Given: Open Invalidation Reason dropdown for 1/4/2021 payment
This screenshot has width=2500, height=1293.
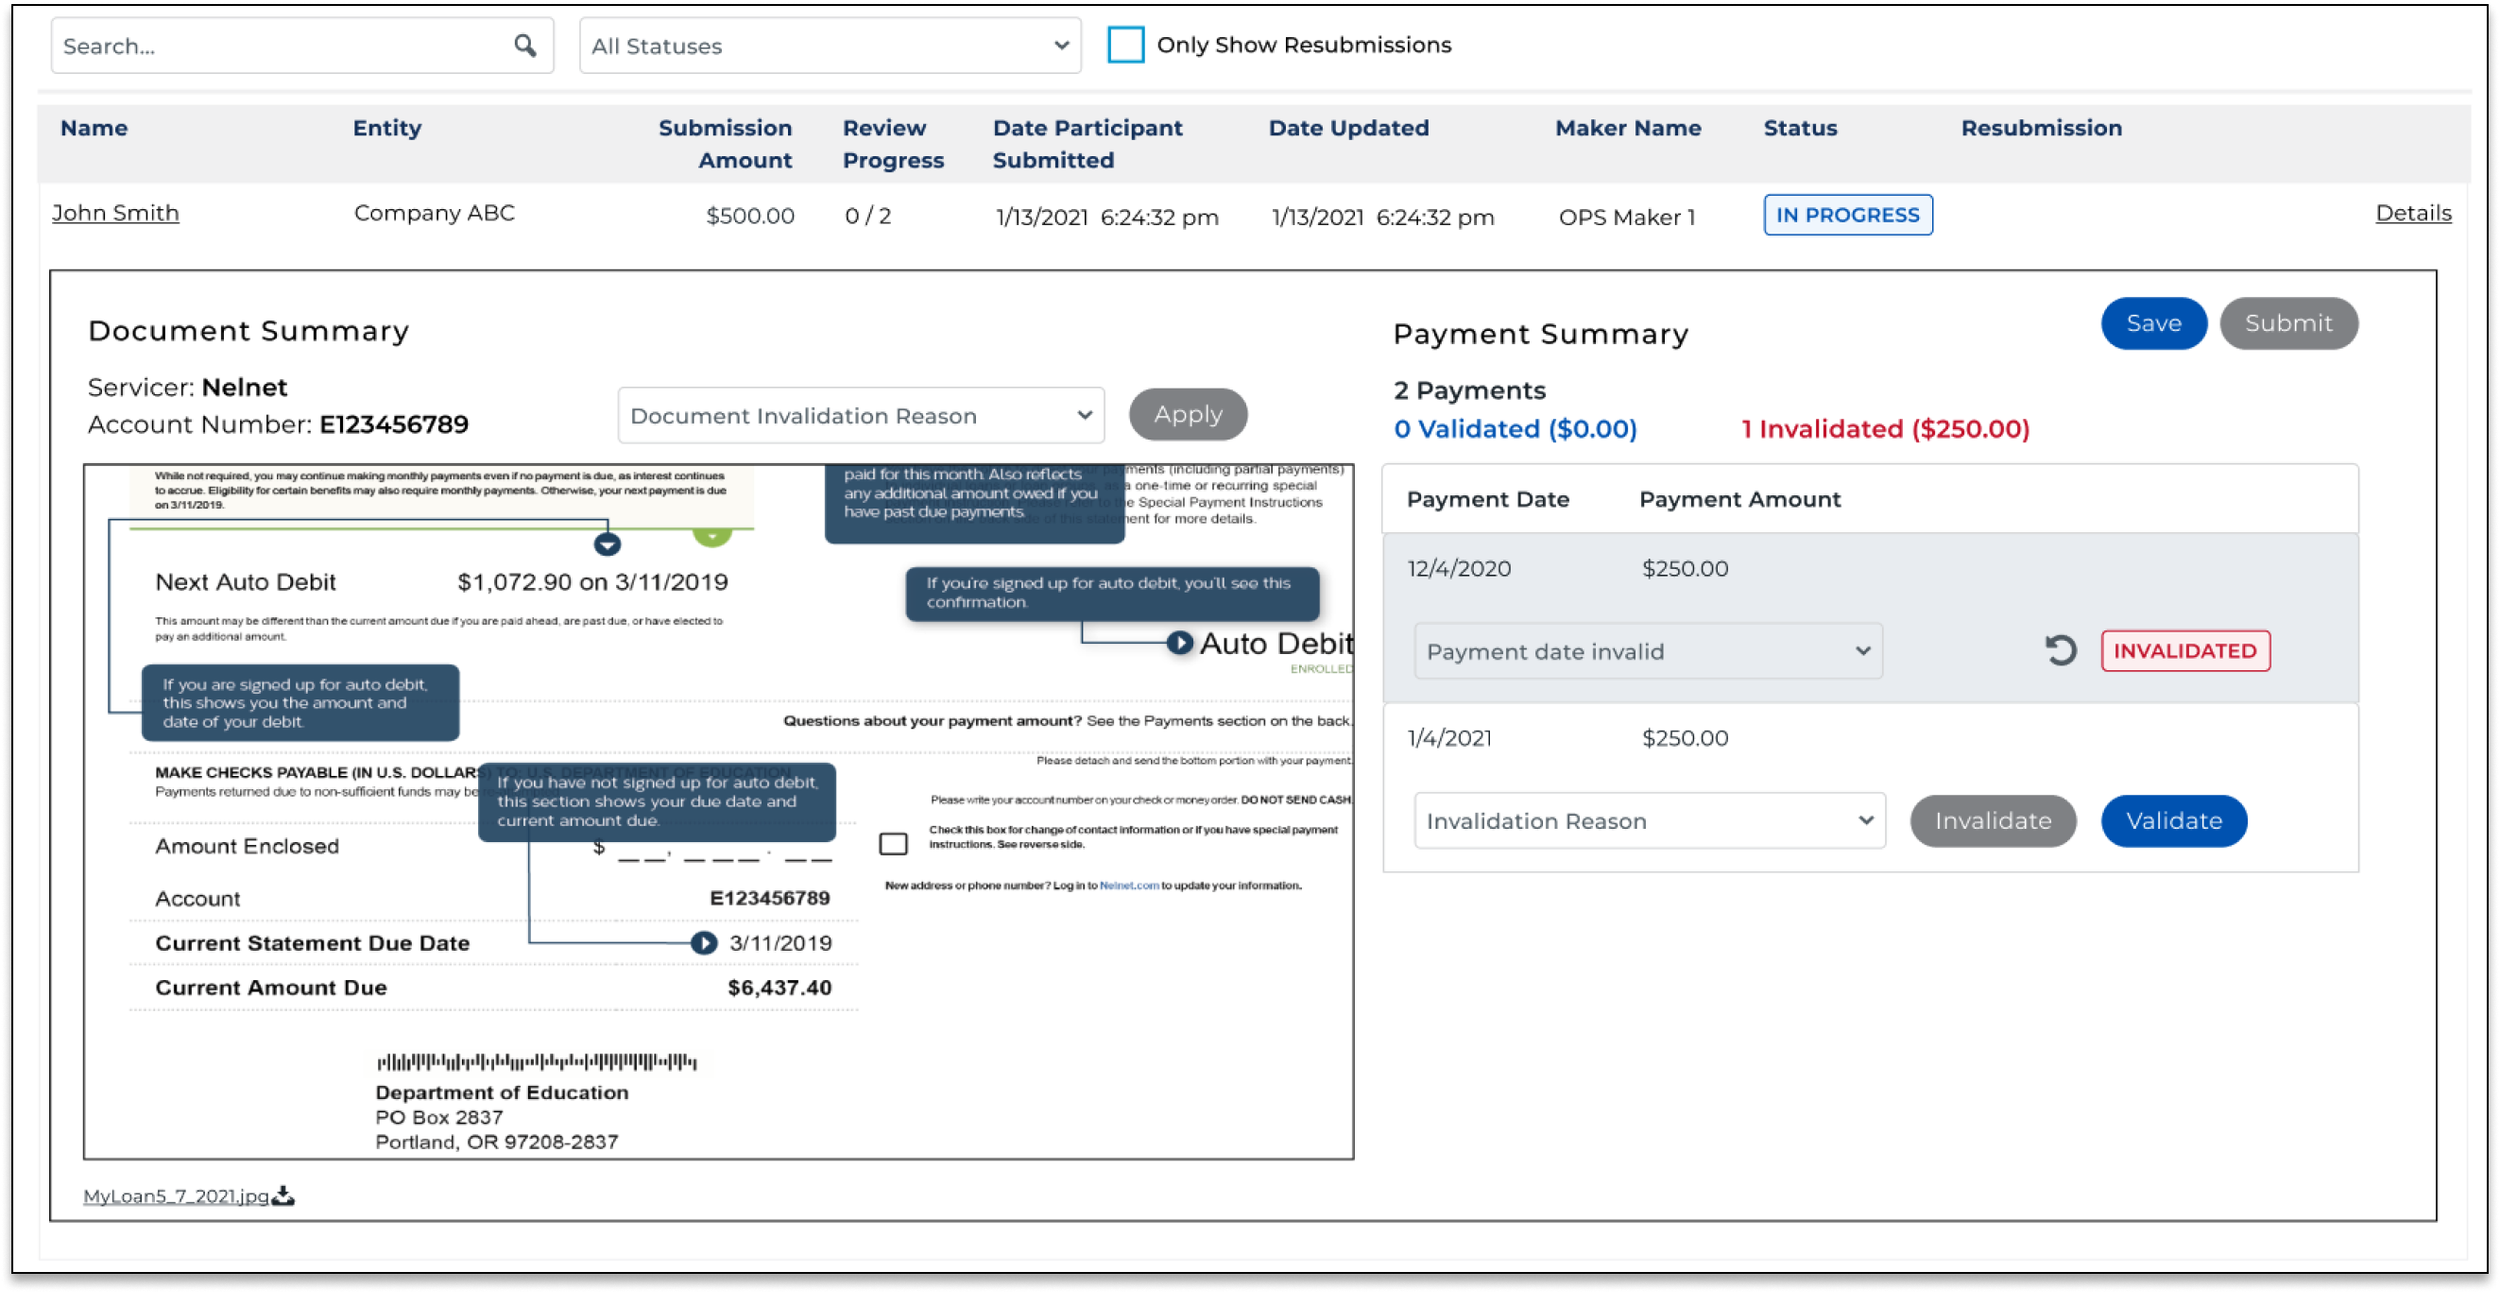Looking at the screenshot, I should pos(1649,821).
